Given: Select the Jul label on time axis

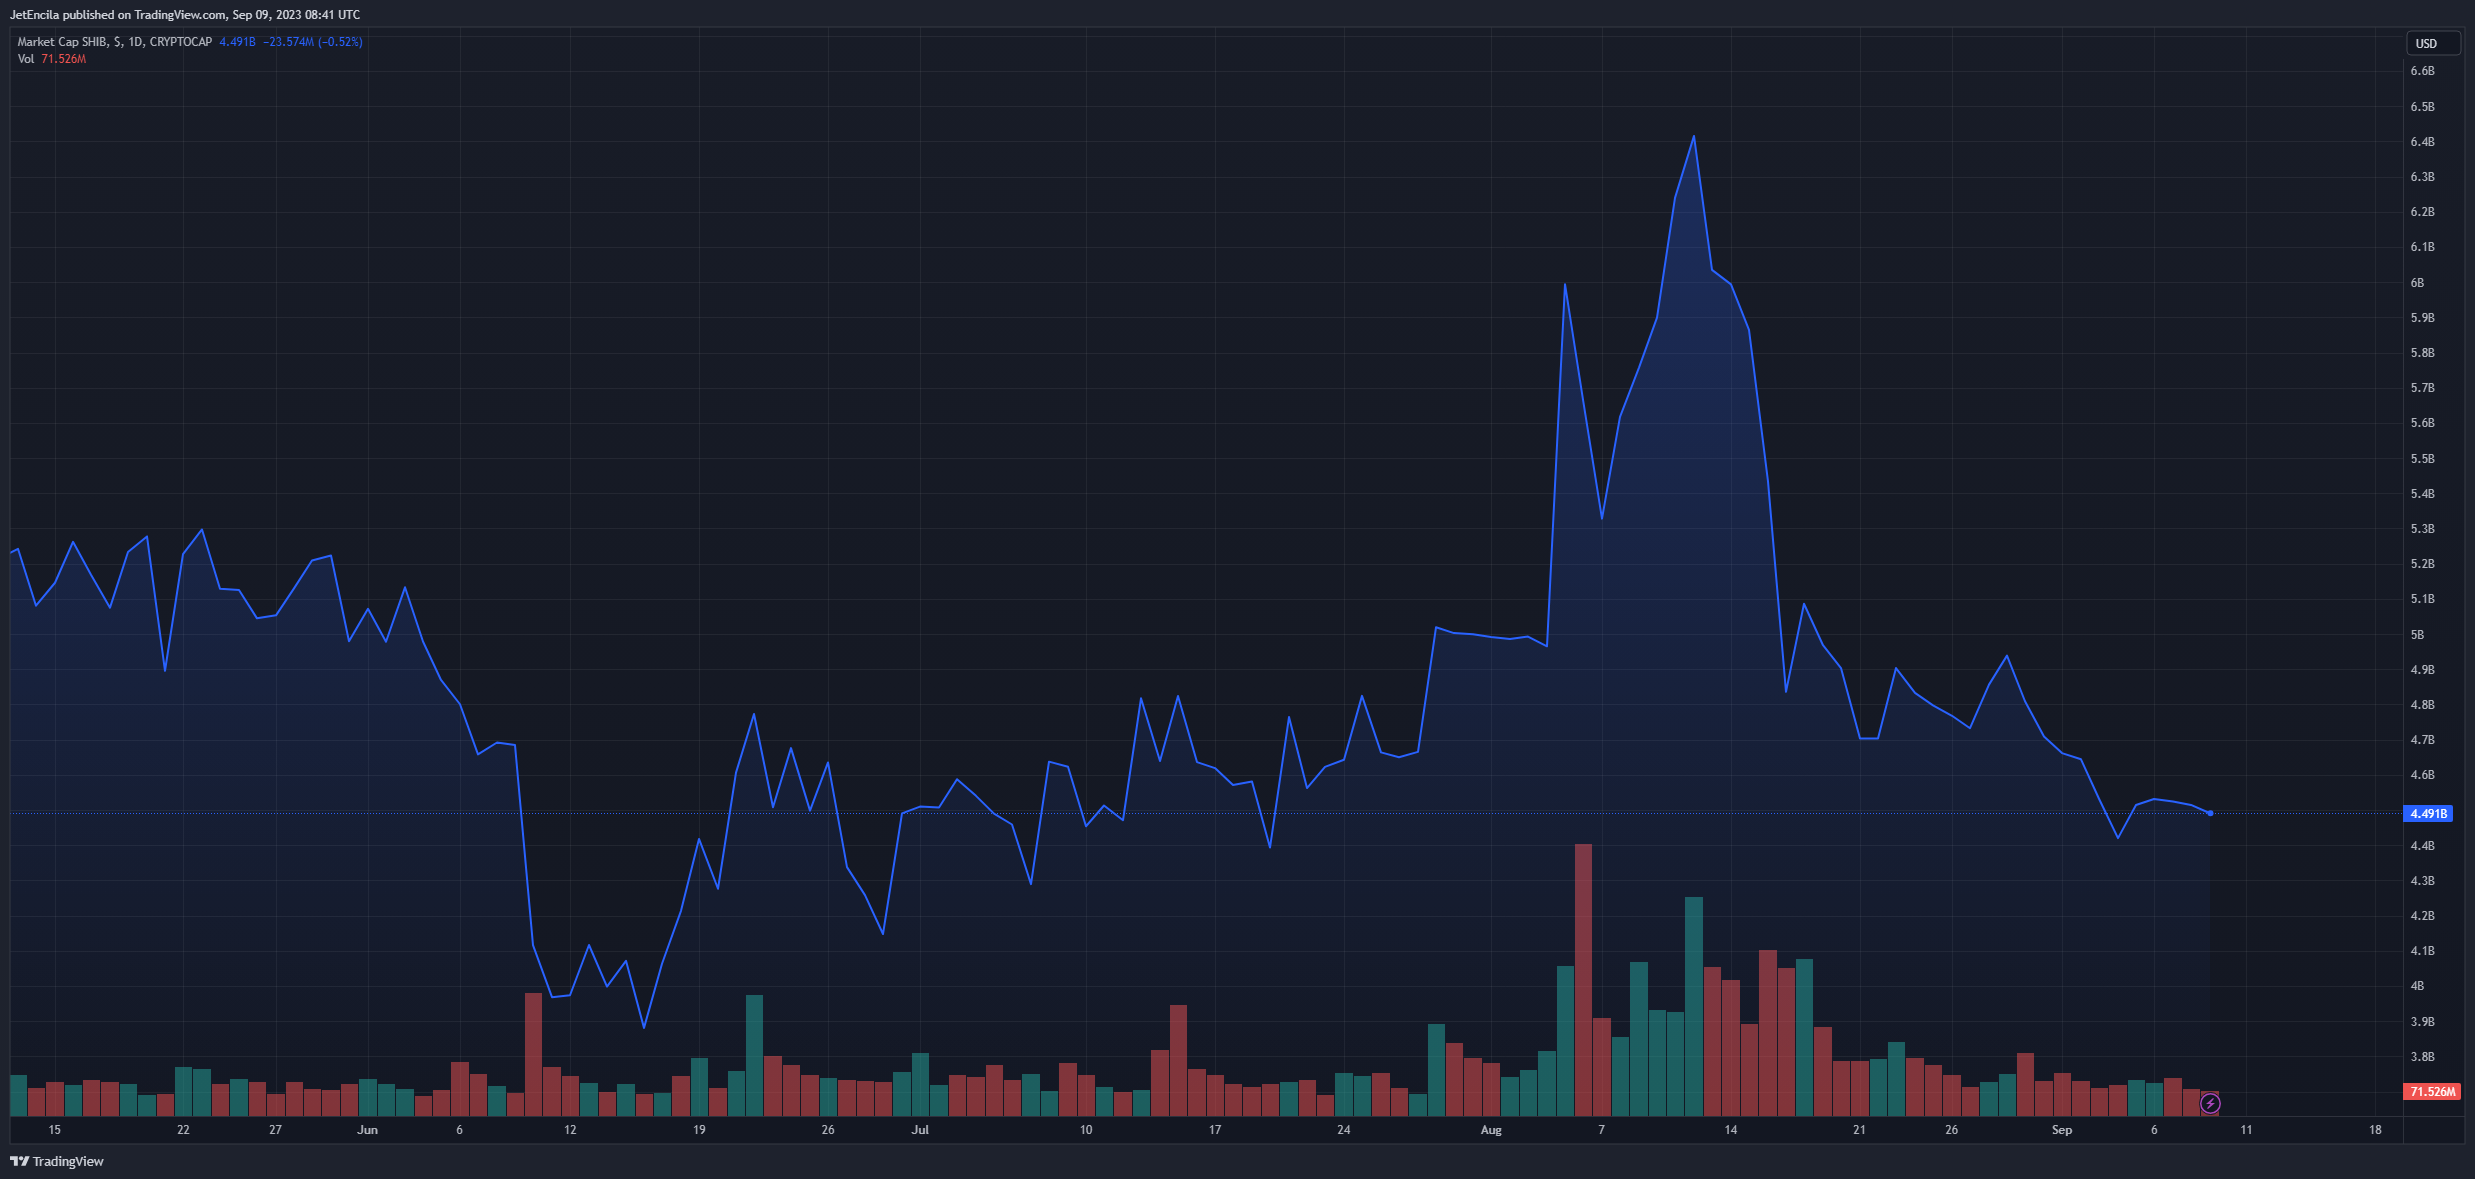Looking at the screenshot, I should pyautogui.click(x=920, y=1130).
